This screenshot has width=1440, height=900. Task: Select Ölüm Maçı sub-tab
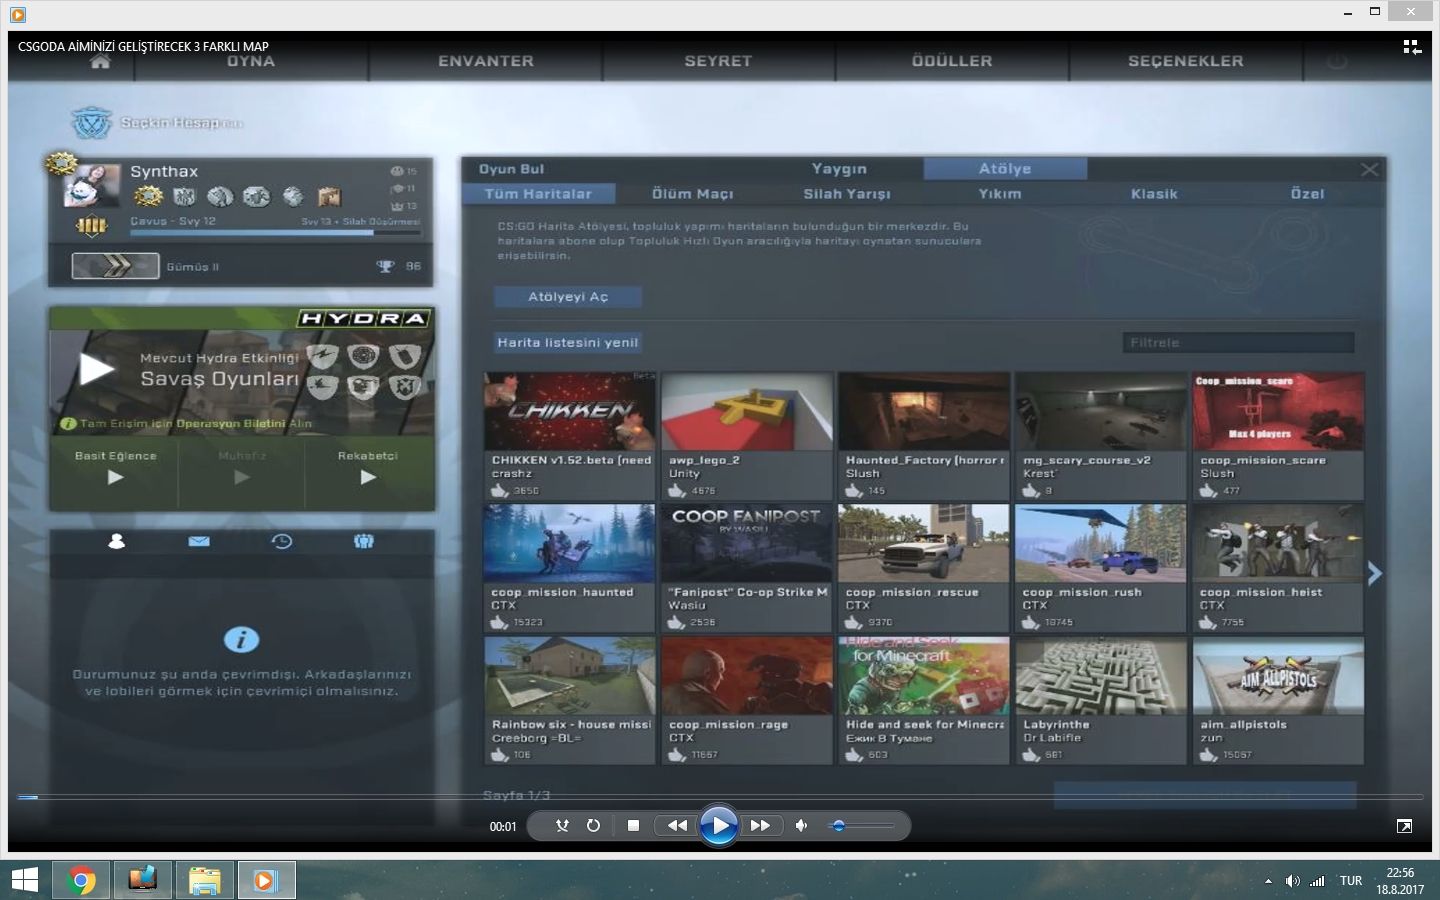pos(692,193)
